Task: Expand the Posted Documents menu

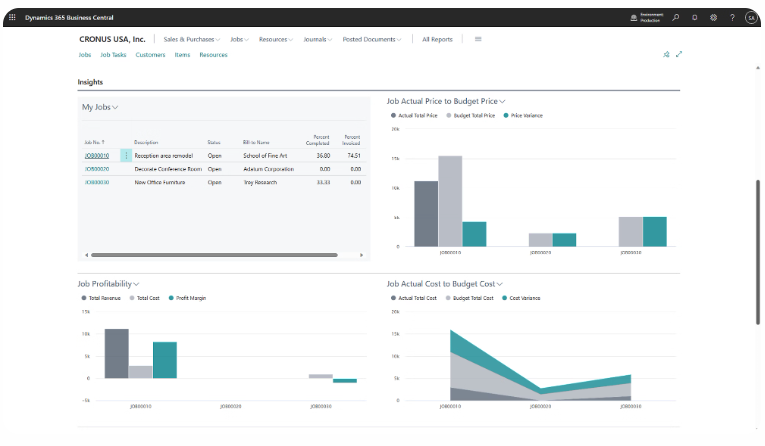Action: 372,40
